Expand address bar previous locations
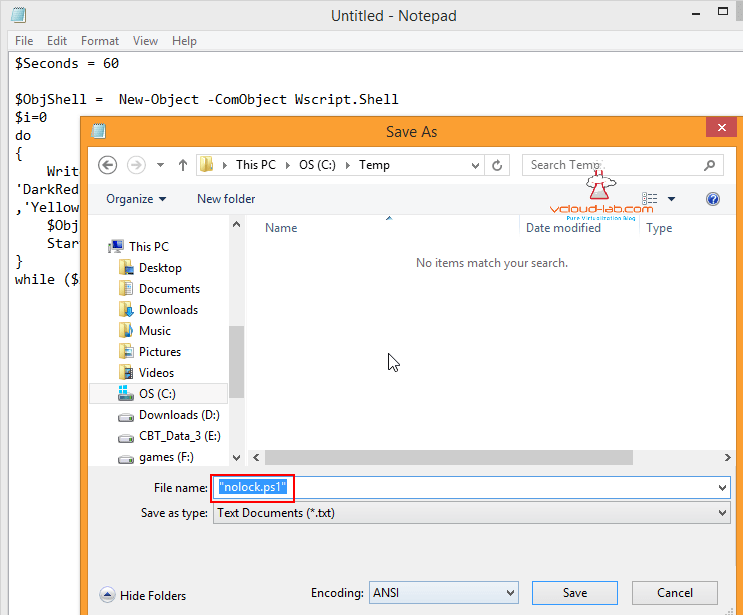Screen dimensions: 743x615 [475, 165]
